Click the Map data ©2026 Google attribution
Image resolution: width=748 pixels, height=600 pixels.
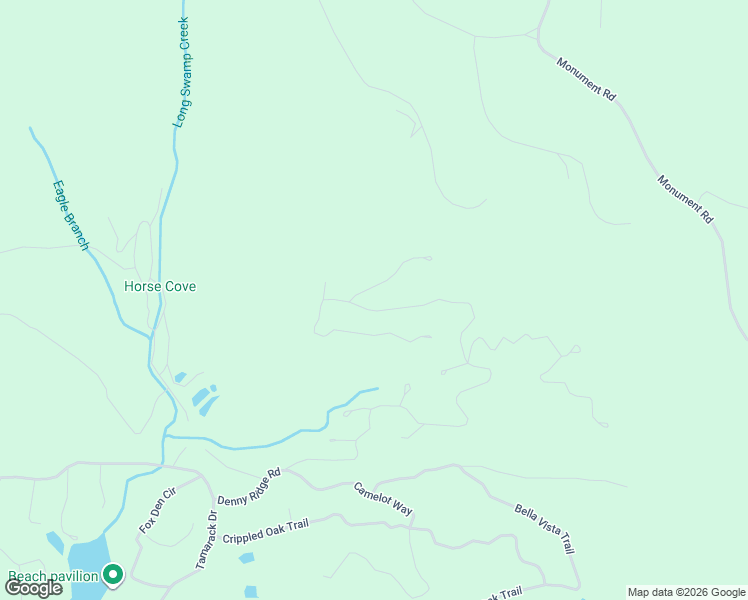point(687,592)
